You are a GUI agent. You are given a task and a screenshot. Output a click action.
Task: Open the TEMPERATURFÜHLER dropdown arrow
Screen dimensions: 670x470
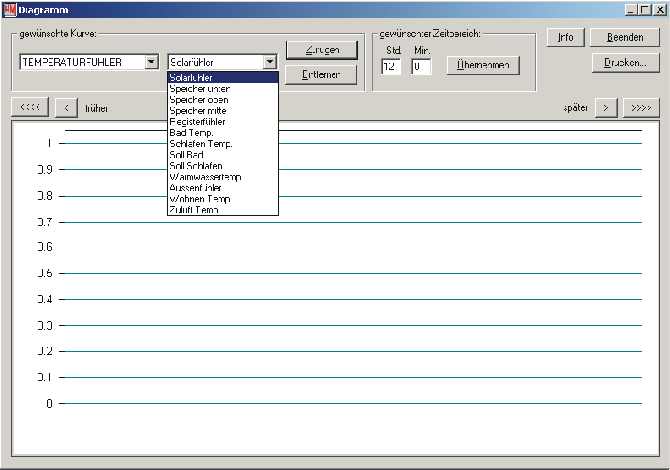(152, 62)
